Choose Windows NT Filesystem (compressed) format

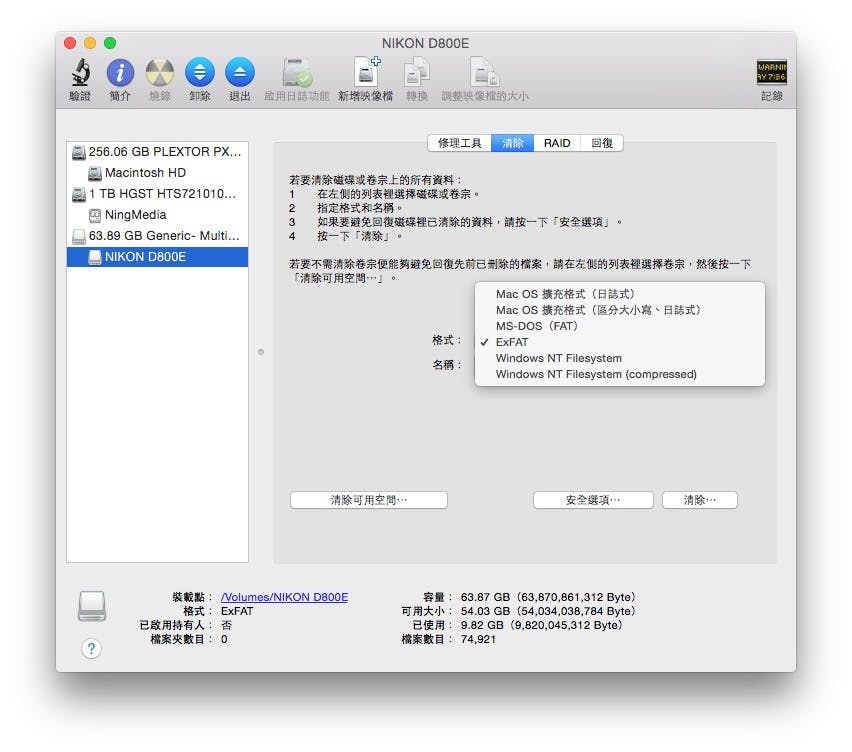[x=619, y=374]
